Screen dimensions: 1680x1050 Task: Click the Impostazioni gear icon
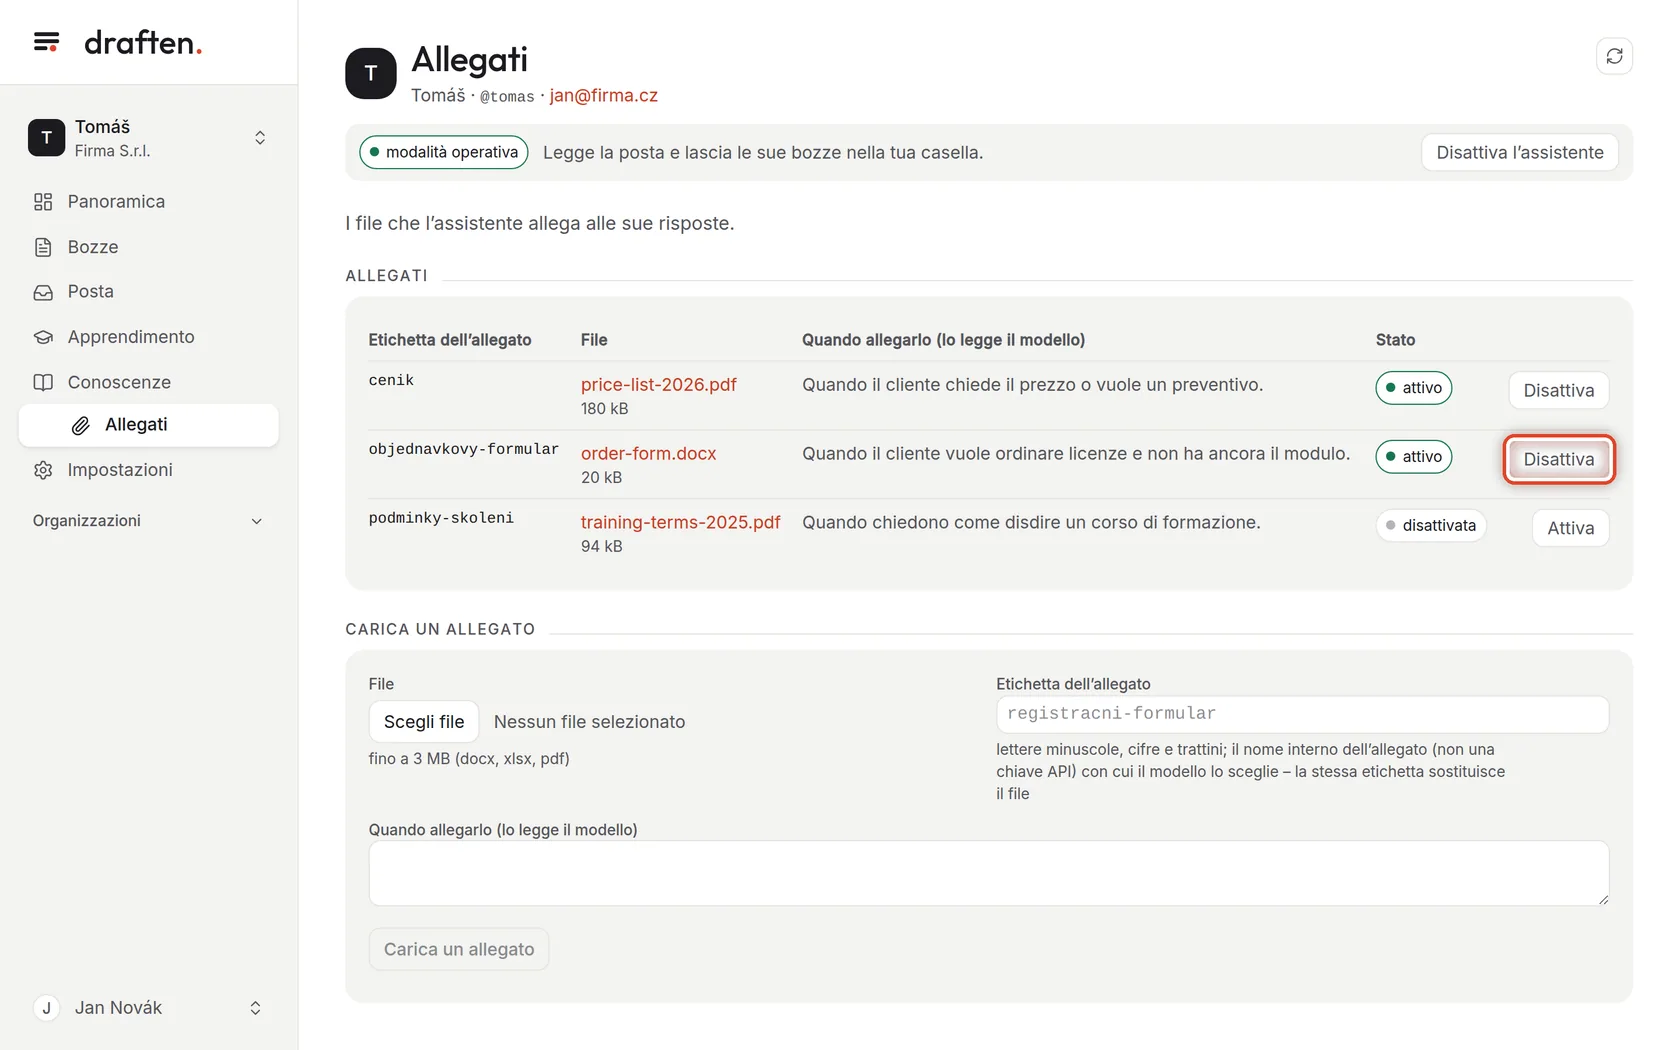click(43, 470)
